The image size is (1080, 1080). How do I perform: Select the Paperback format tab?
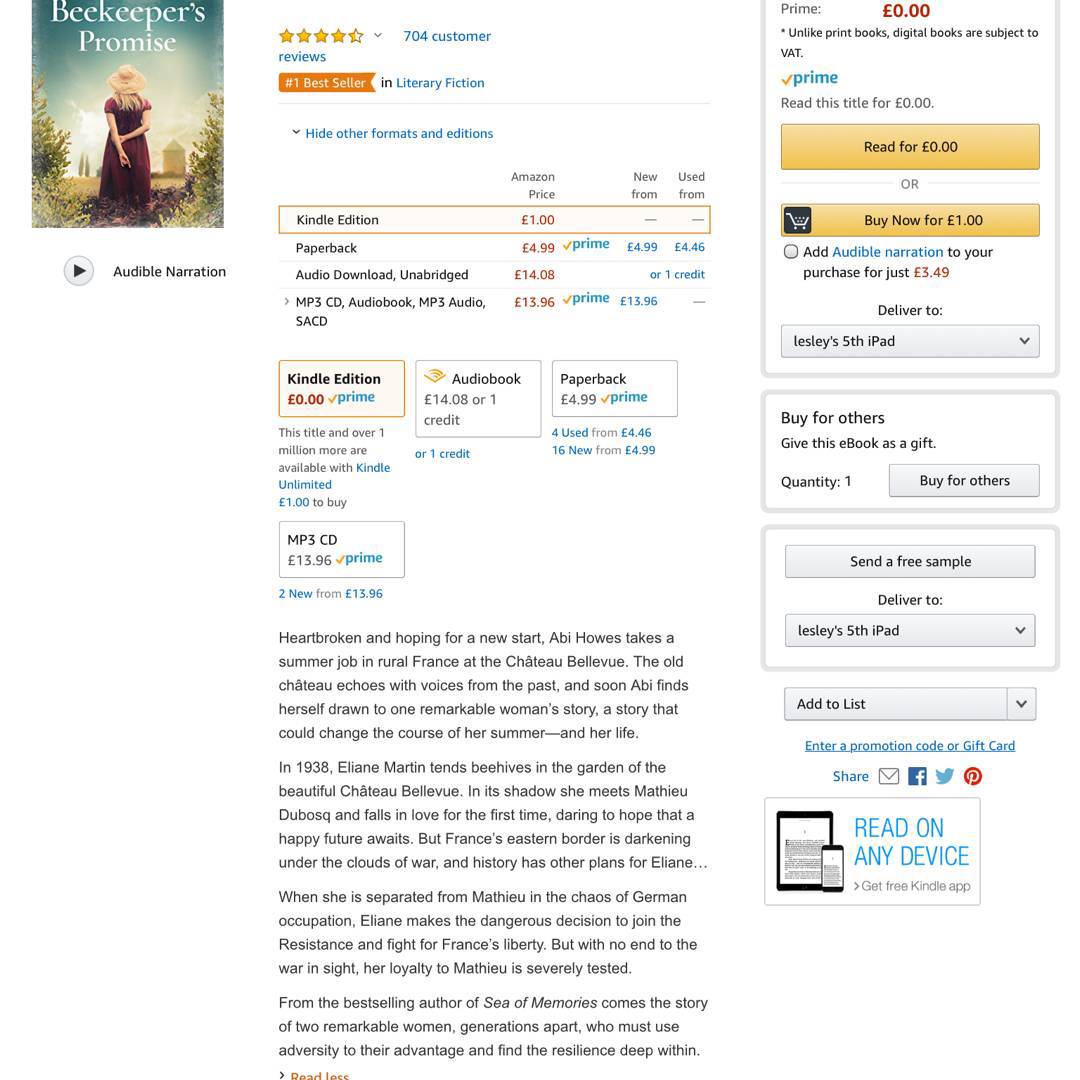coord(614,388)
